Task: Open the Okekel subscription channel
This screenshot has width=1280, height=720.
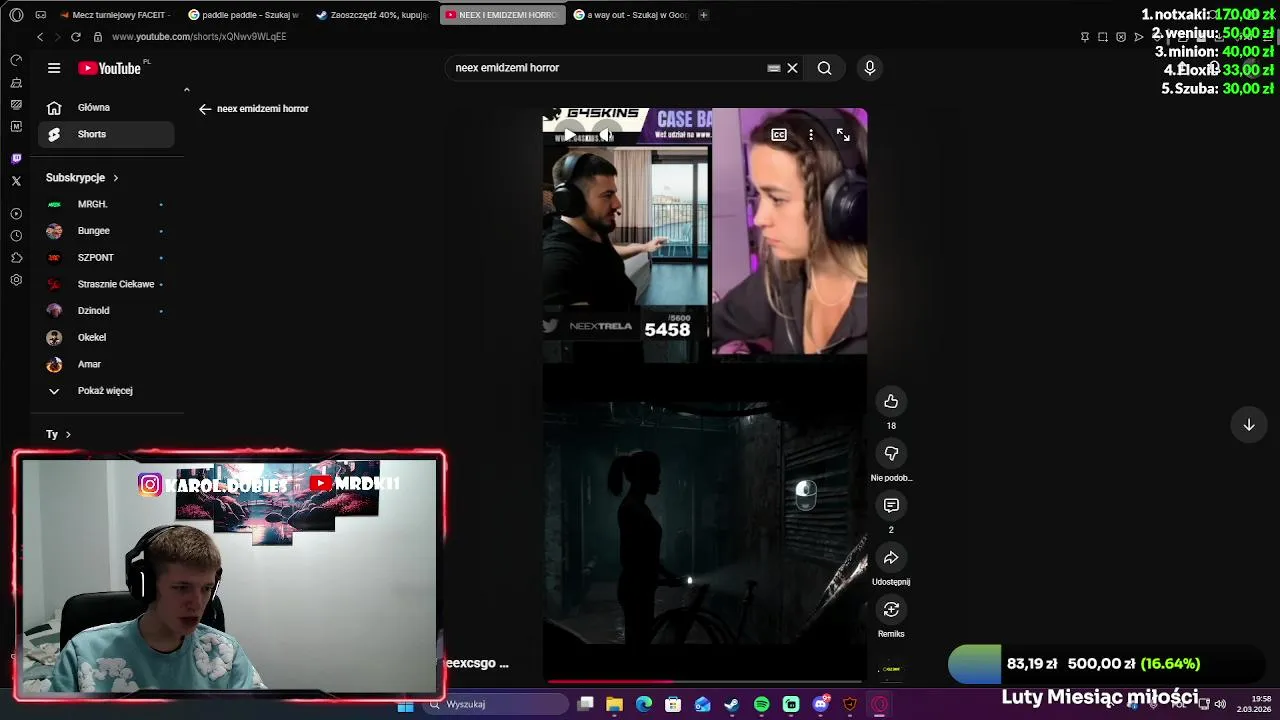Action: tap(106, 337)
